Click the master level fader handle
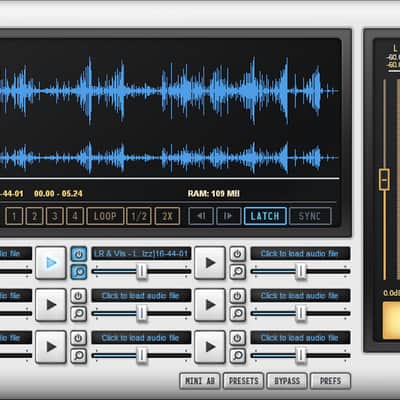 click(384, 180)
